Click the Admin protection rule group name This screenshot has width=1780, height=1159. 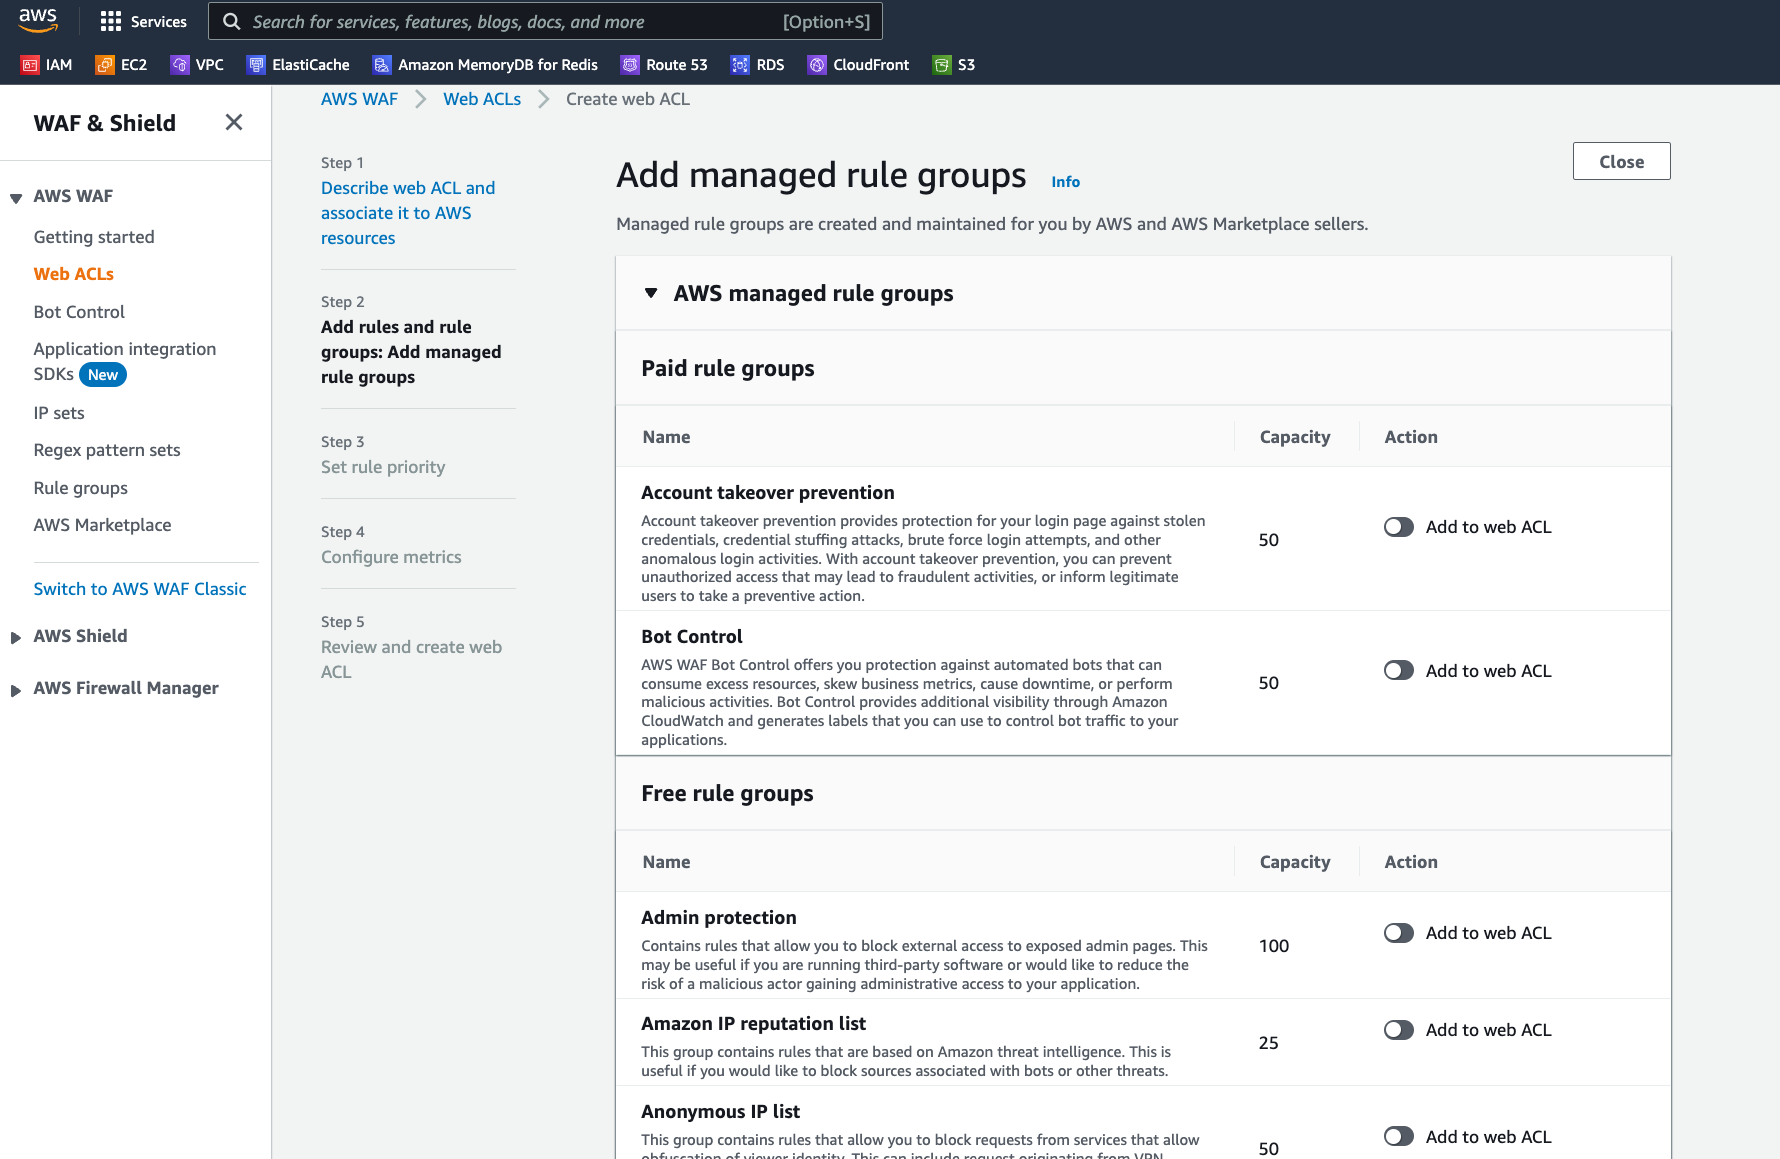point(719,918)
